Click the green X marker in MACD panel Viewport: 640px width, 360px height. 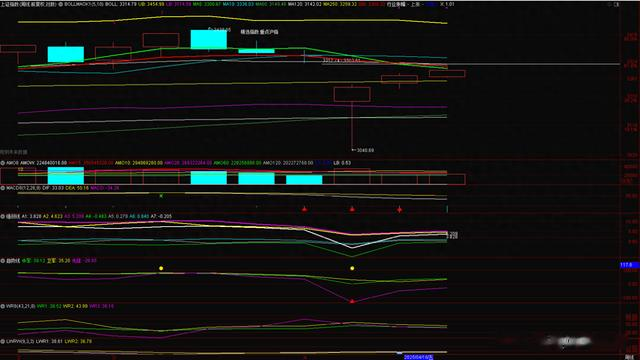(x=161, y=196)
